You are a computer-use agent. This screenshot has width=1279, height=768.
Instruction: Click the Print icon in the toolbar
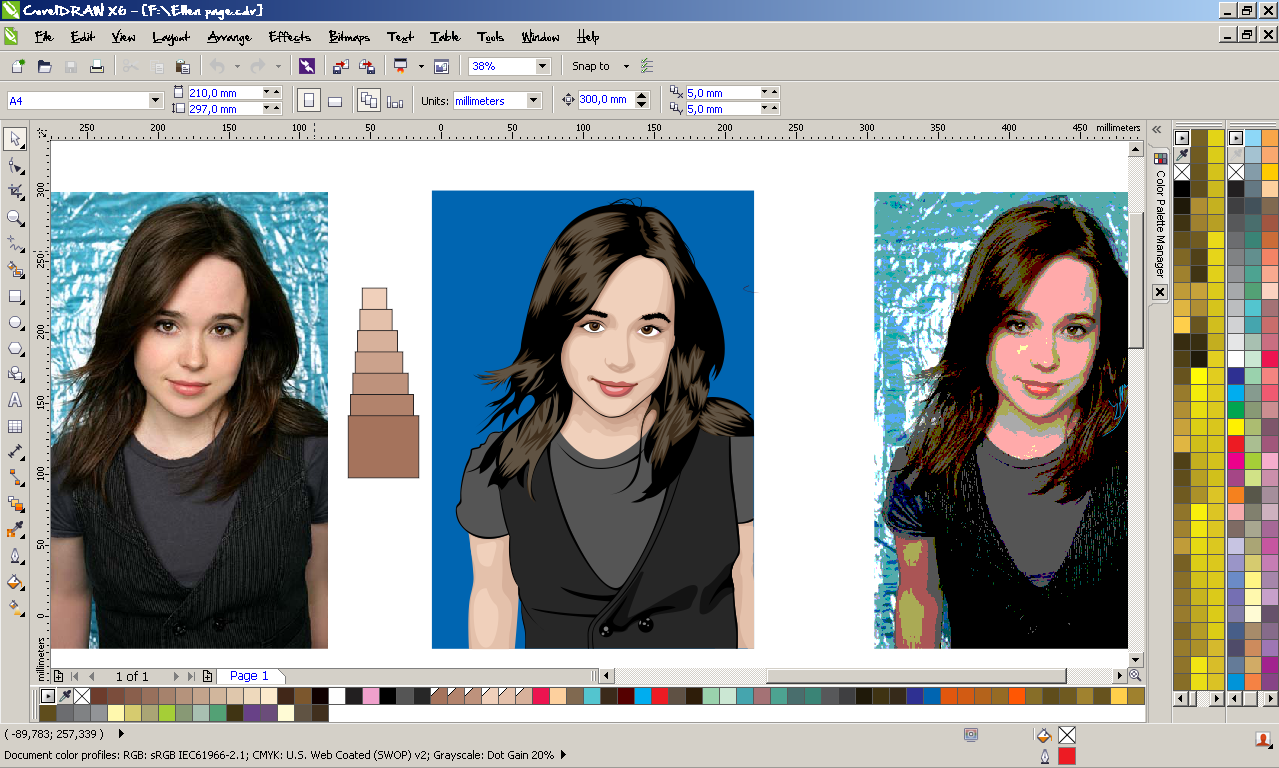(97, 67)
